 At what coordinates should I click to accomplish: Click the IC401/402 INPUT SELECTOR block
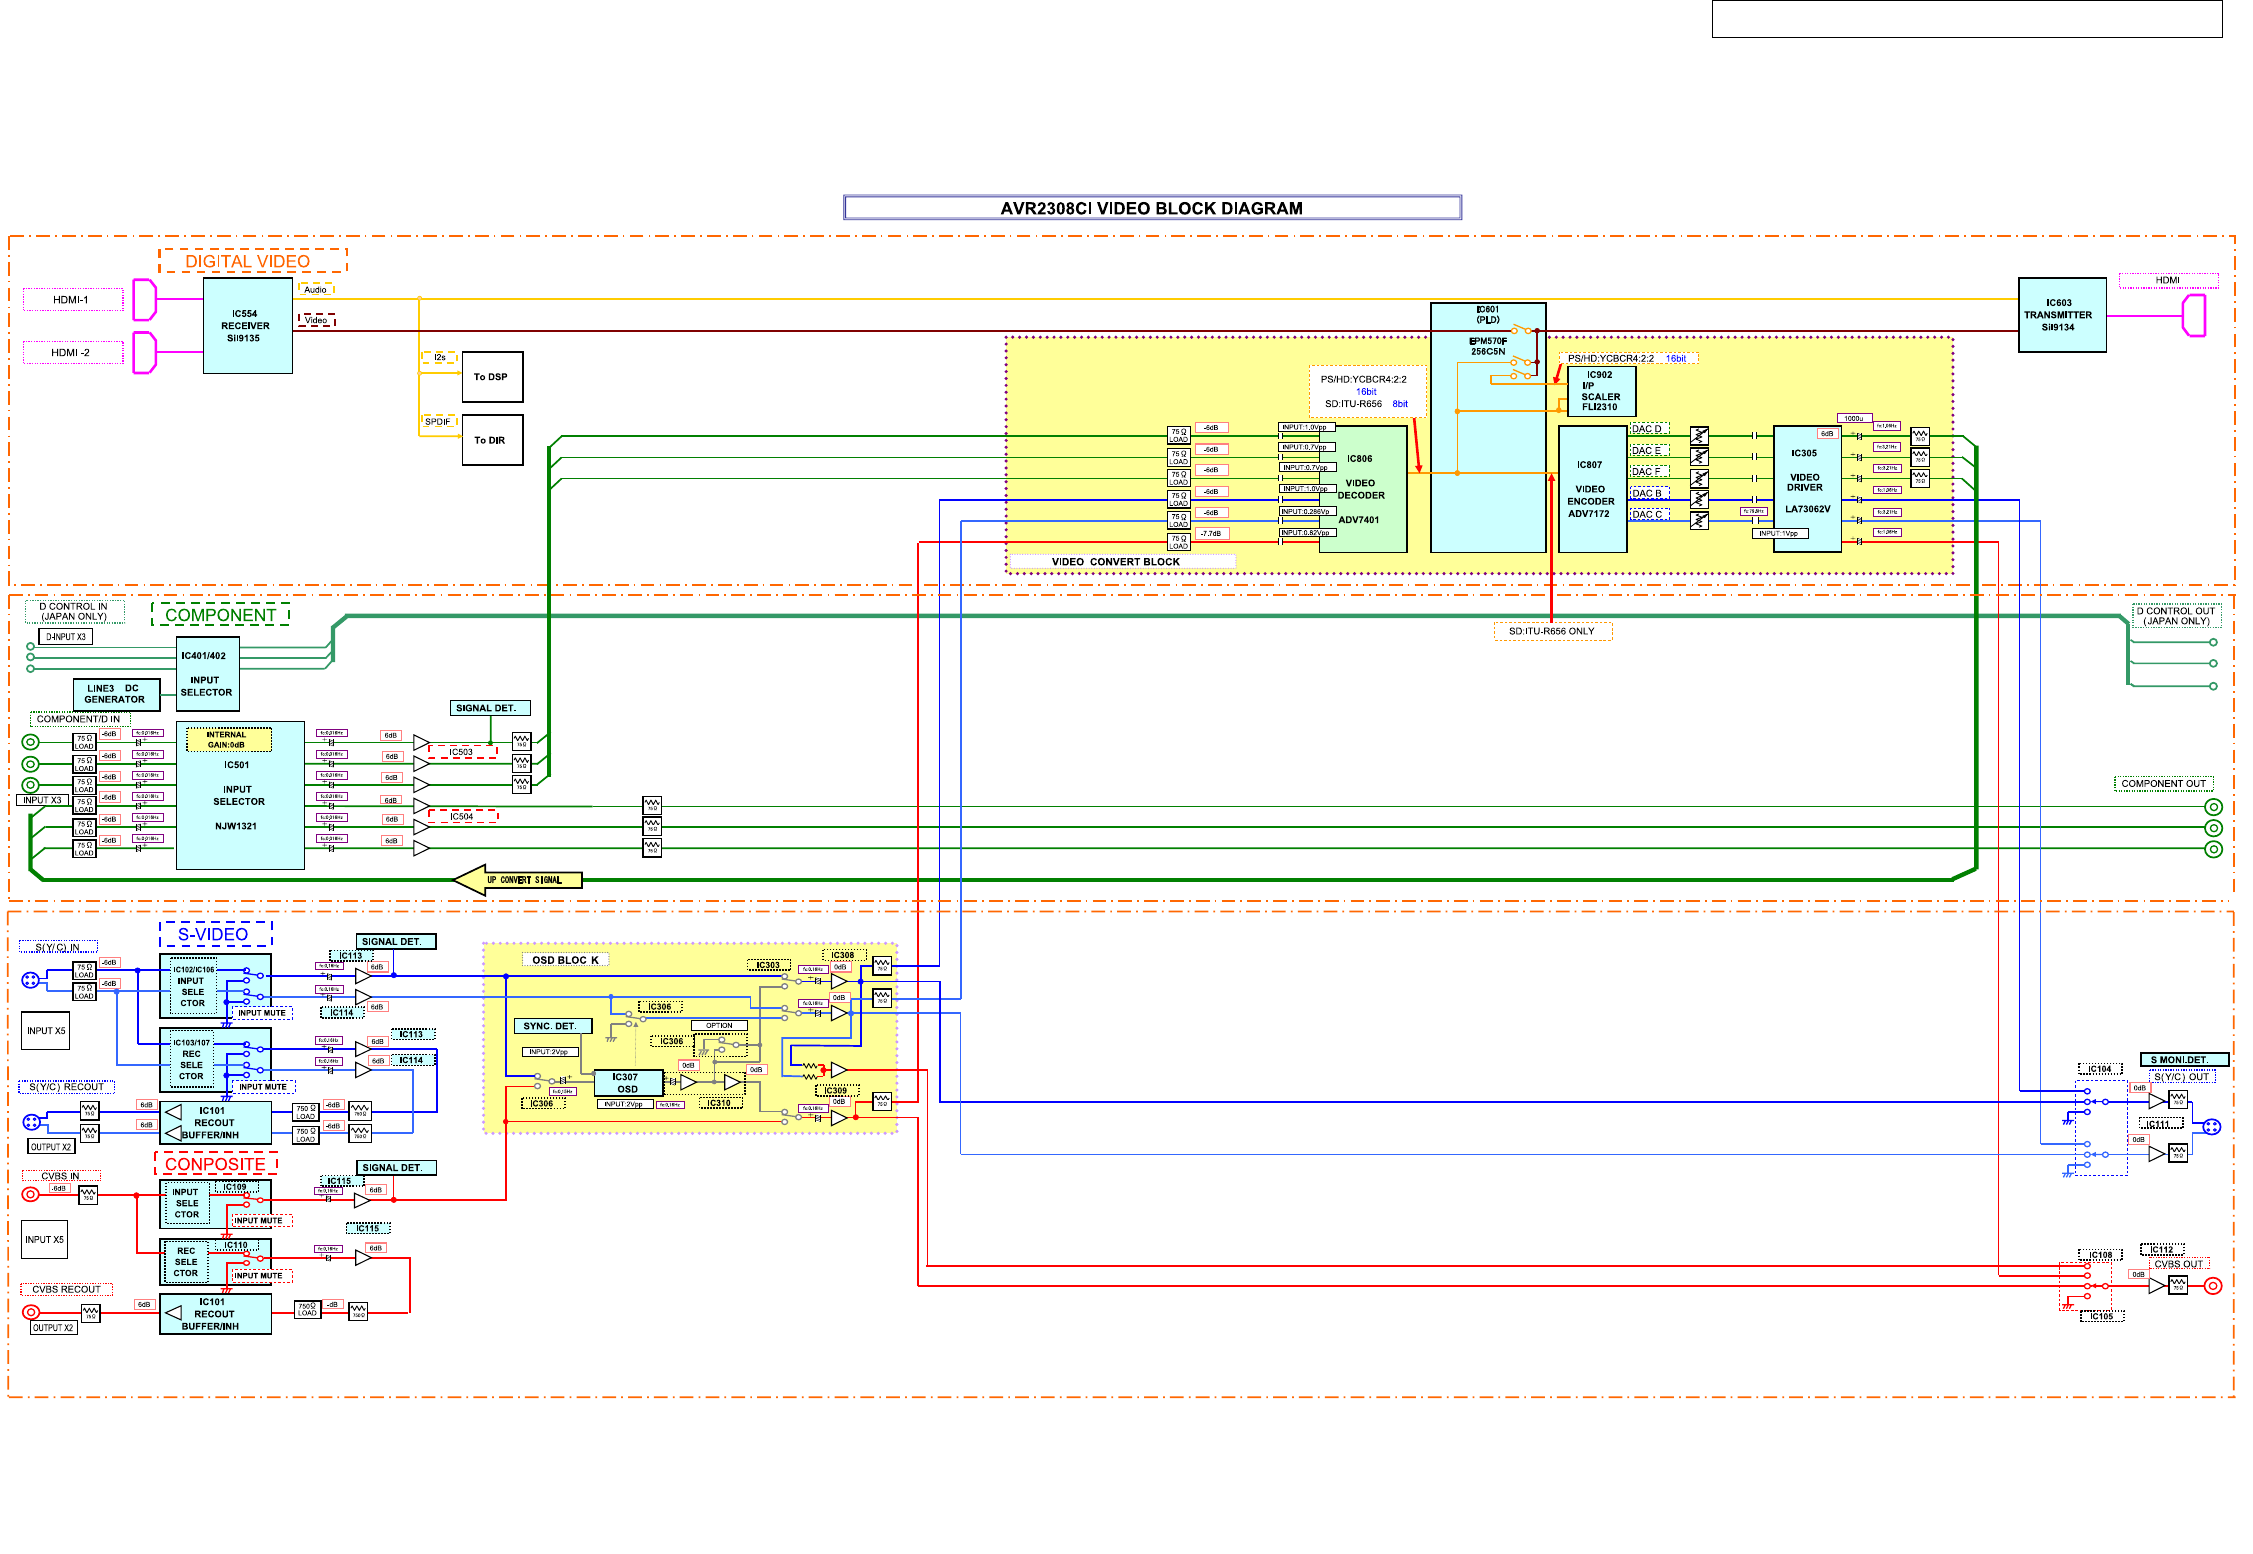(x=207, y=674)
